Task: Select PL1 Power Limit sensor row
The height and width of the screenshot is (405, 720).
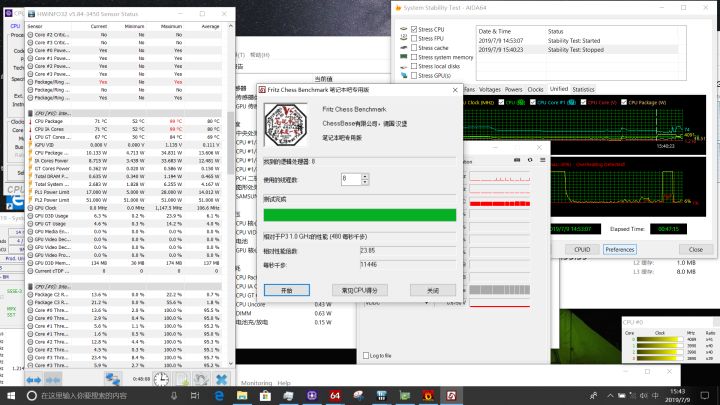Action: [124, 192]
